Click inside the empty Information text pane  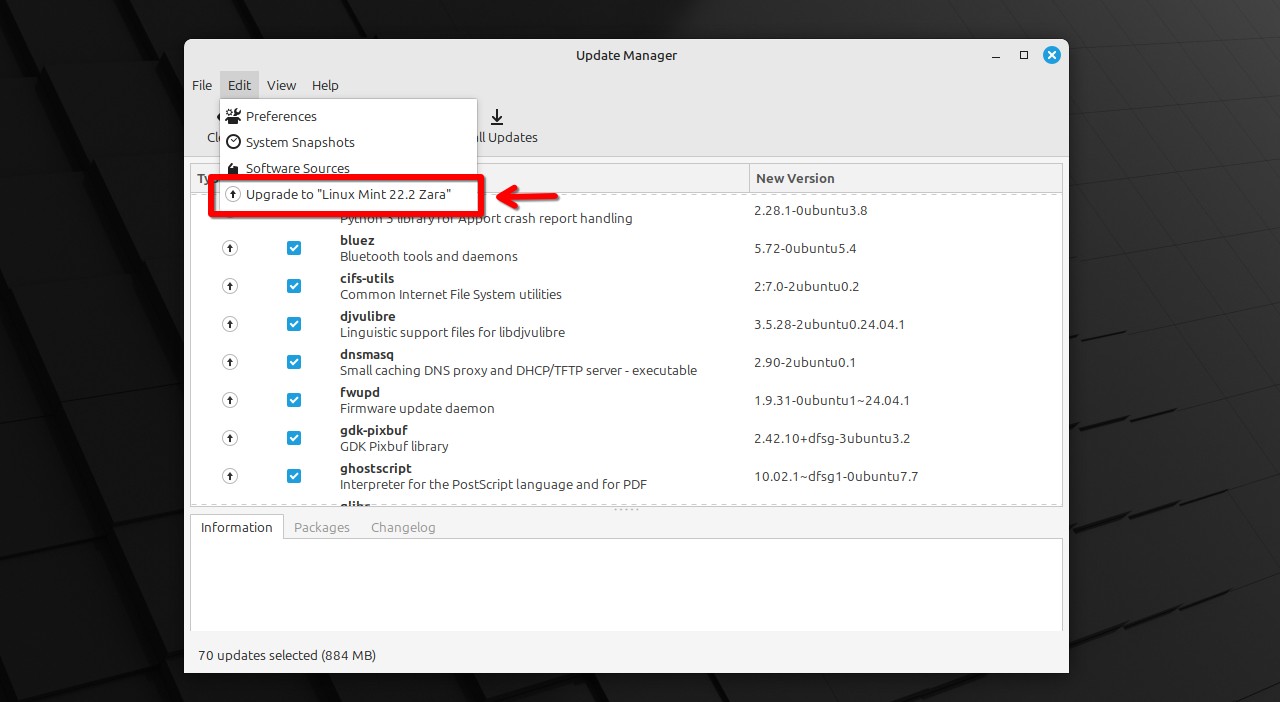pyautogui.click(x=626, y=585)
